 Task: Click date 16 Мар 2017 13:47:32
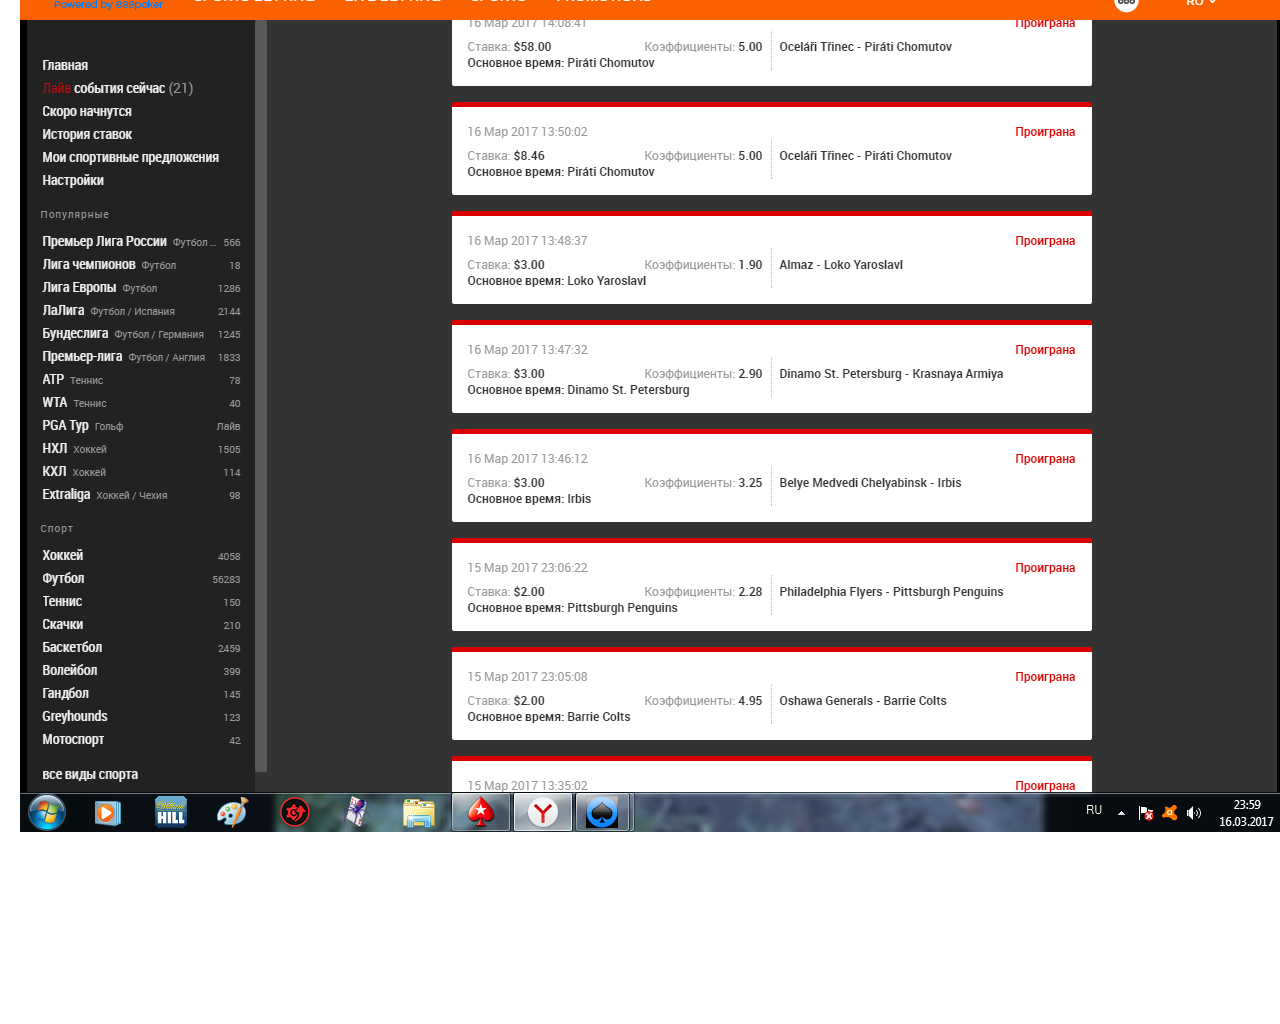pyautogui.click(x=527, y=350)
